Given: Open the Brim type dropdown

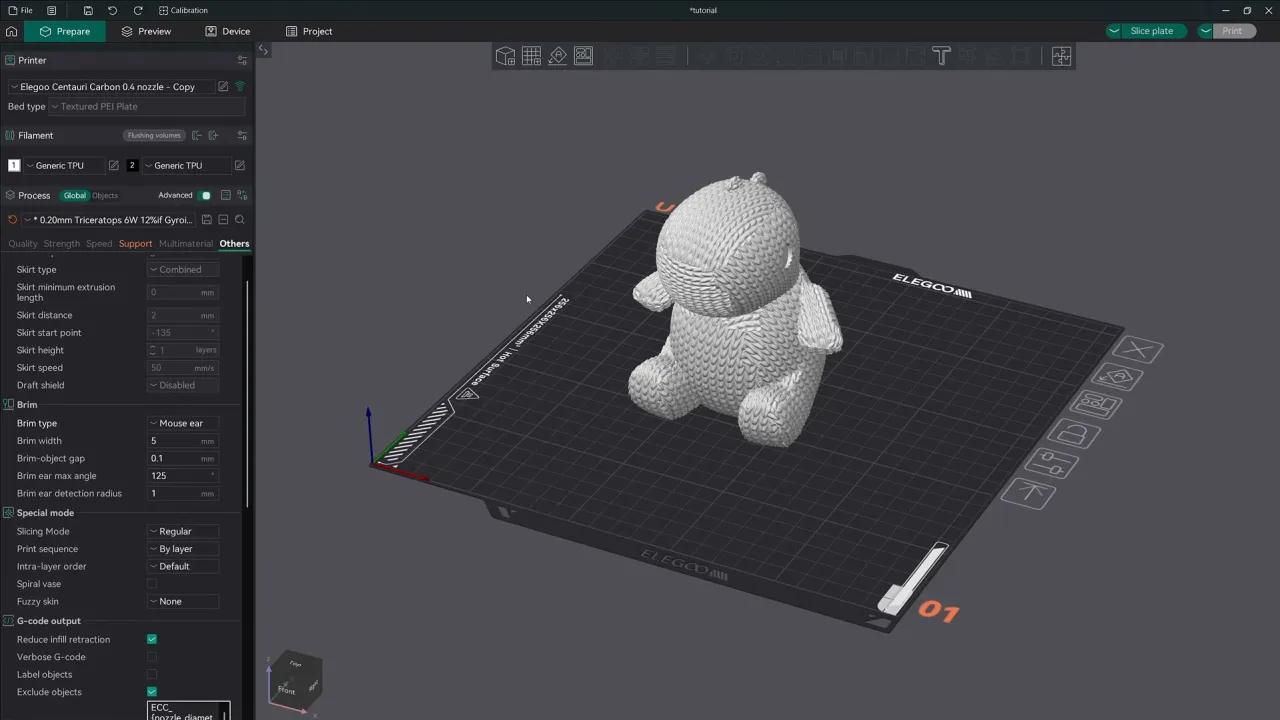Looking at the screenshot, I should pos(183,423).
